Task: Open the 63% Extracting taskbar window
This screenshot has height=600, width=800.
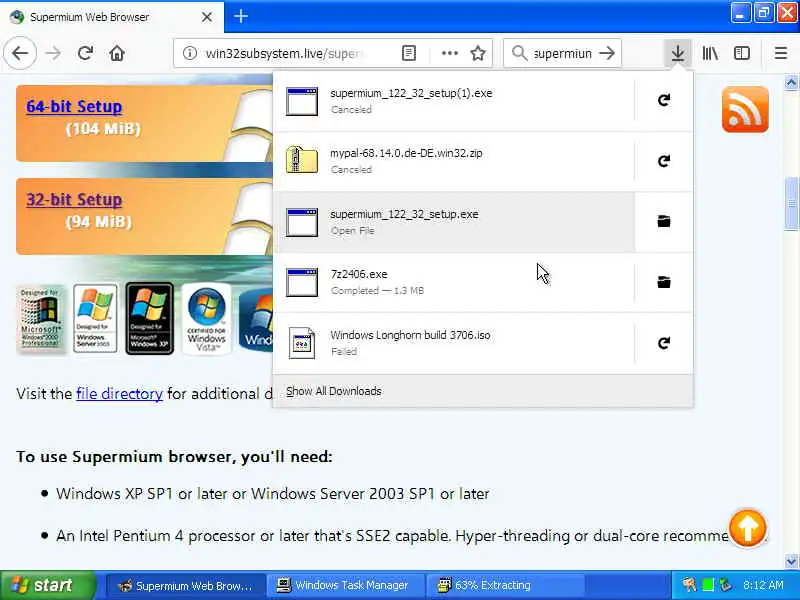Action: (x=505, y=586)
